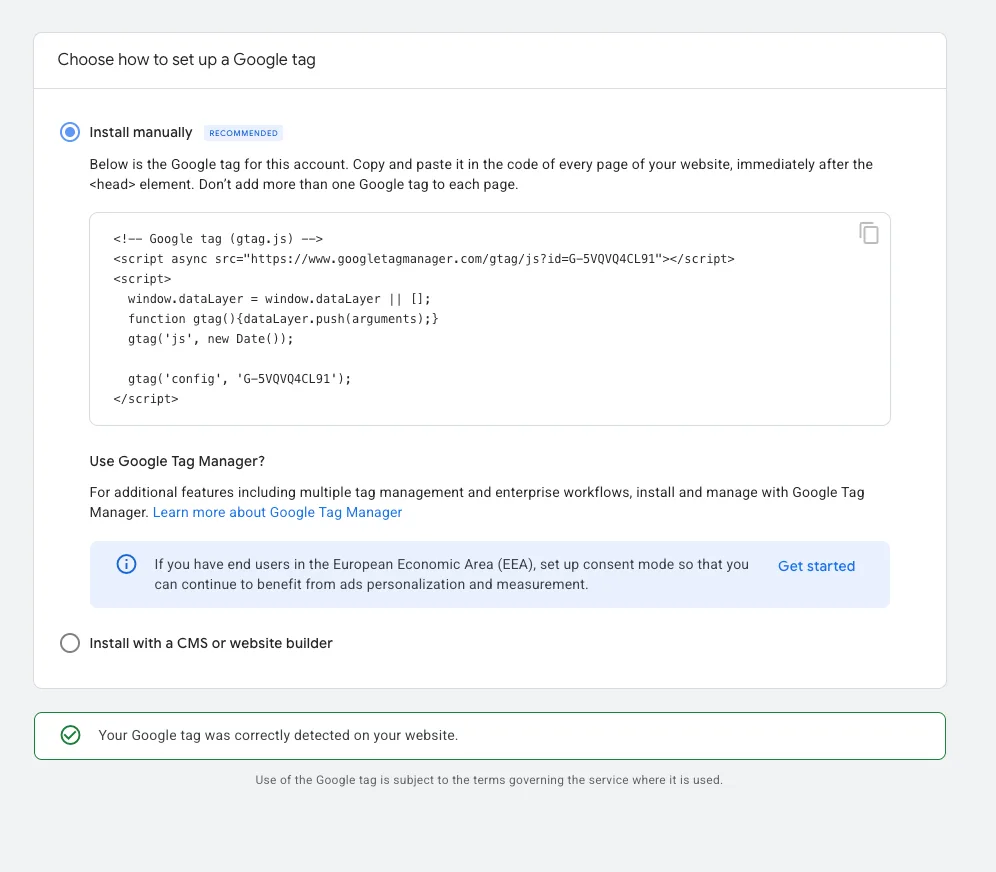Screen dimensions: 996x872
Task: Click the closing </script> tag line
Action: click(x=145, y=399)
